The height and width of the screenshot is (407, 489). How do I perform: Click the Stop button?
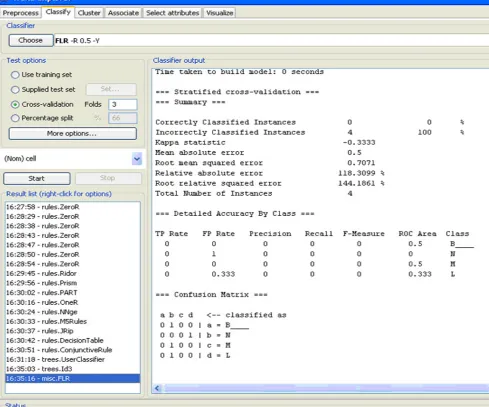pos(108,178)
